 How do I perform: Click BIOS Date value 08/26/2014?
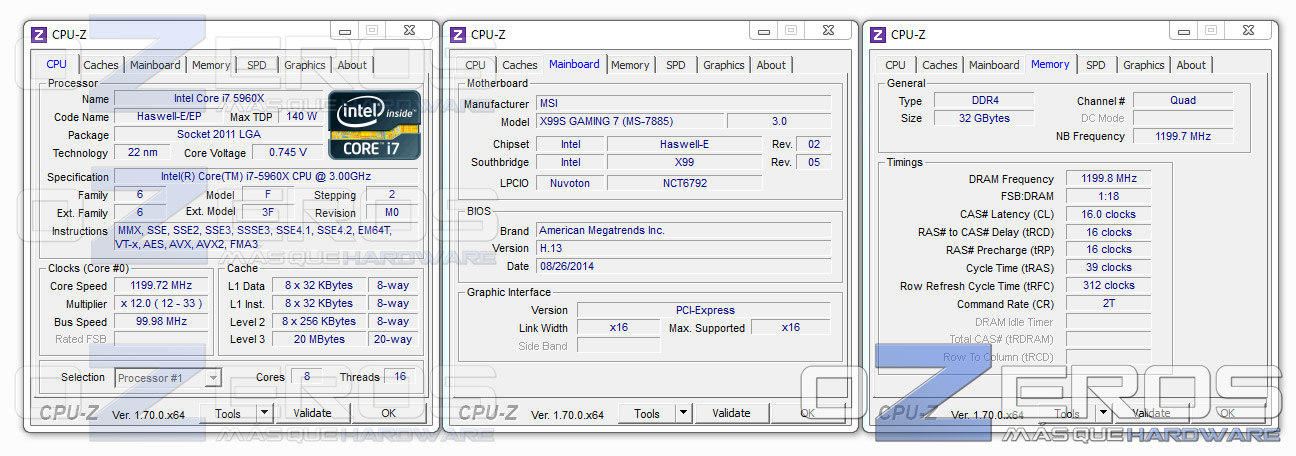[x=683, y=266]
